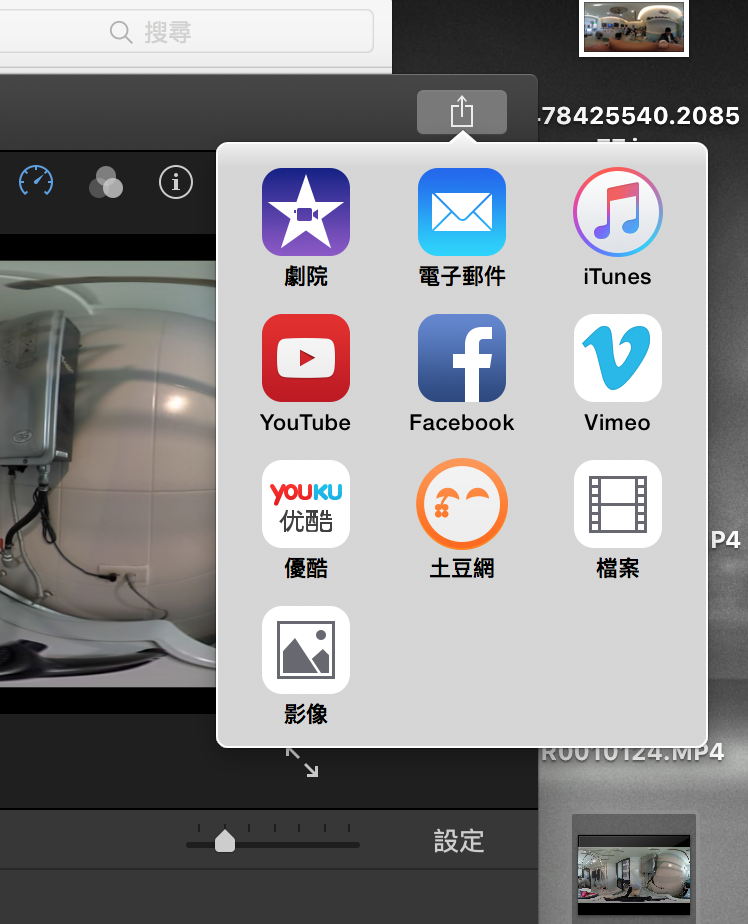Toggle fullscreen with diagonal arrows icon
Viewport: 748px width, 924px height.
[x=302, y=762]
